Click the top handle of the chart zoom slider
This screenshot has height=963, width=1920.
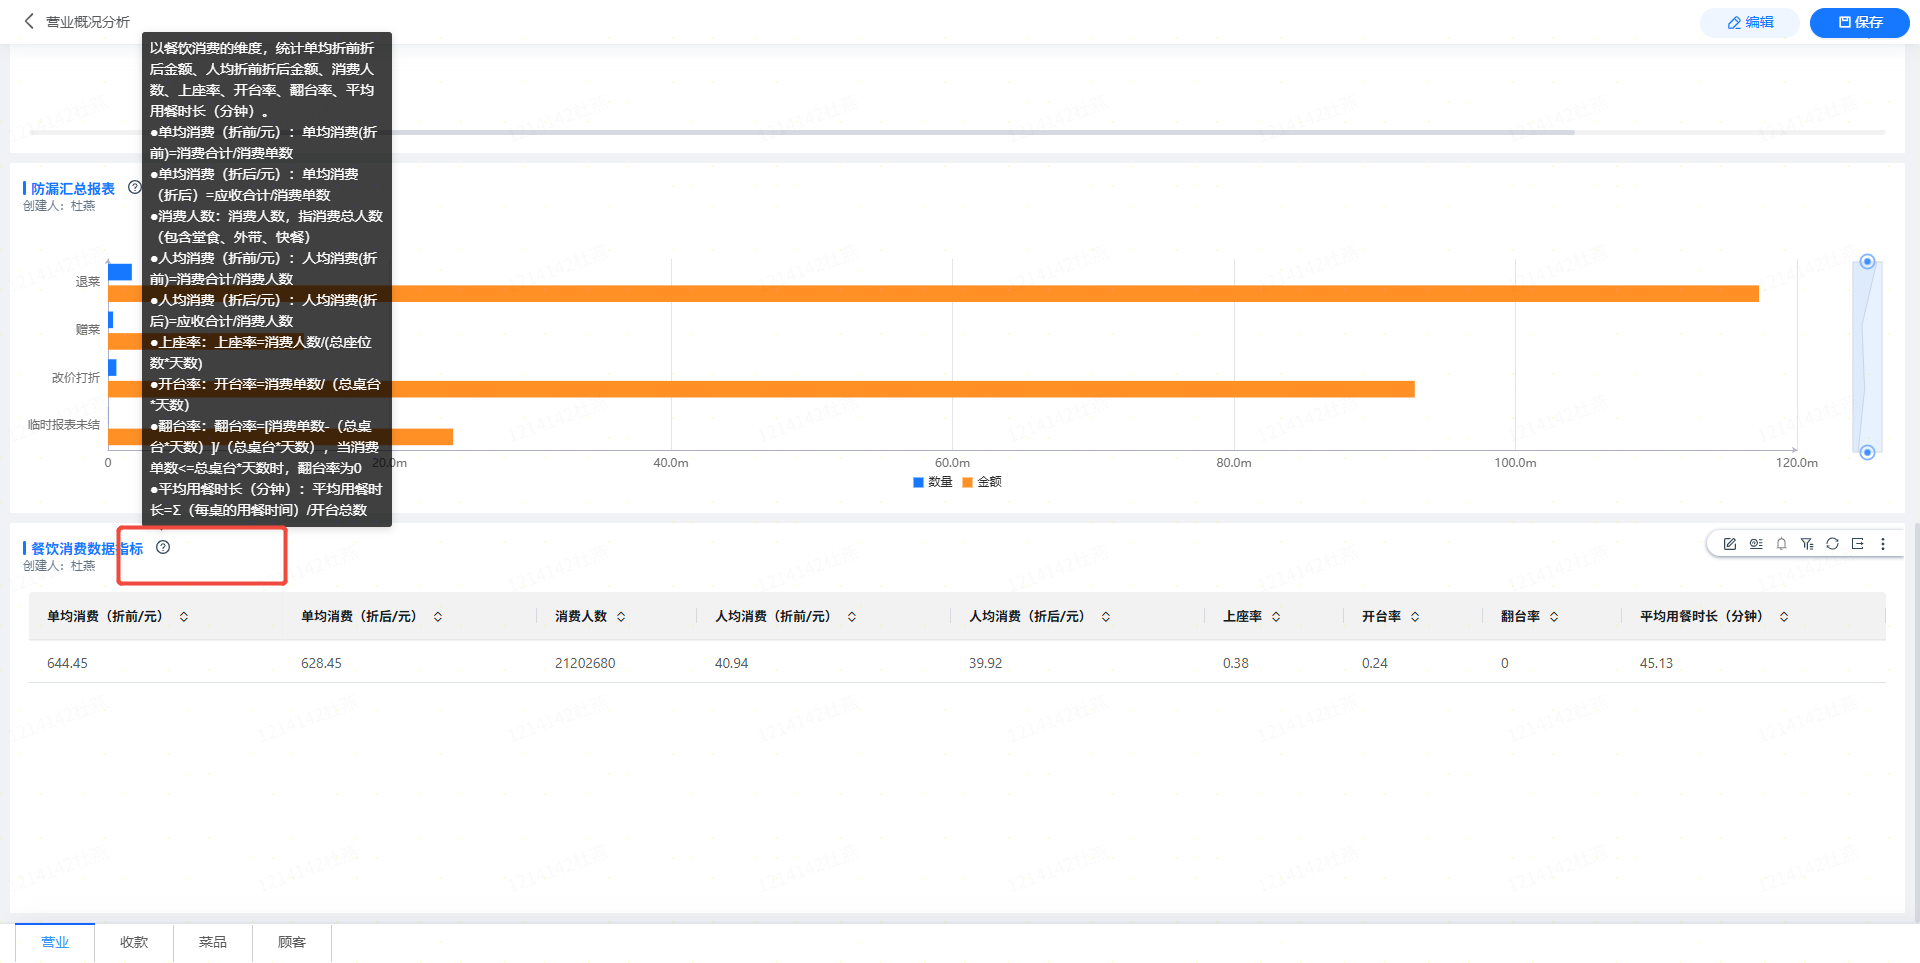pyautogui.click(x=1867, y=262)
